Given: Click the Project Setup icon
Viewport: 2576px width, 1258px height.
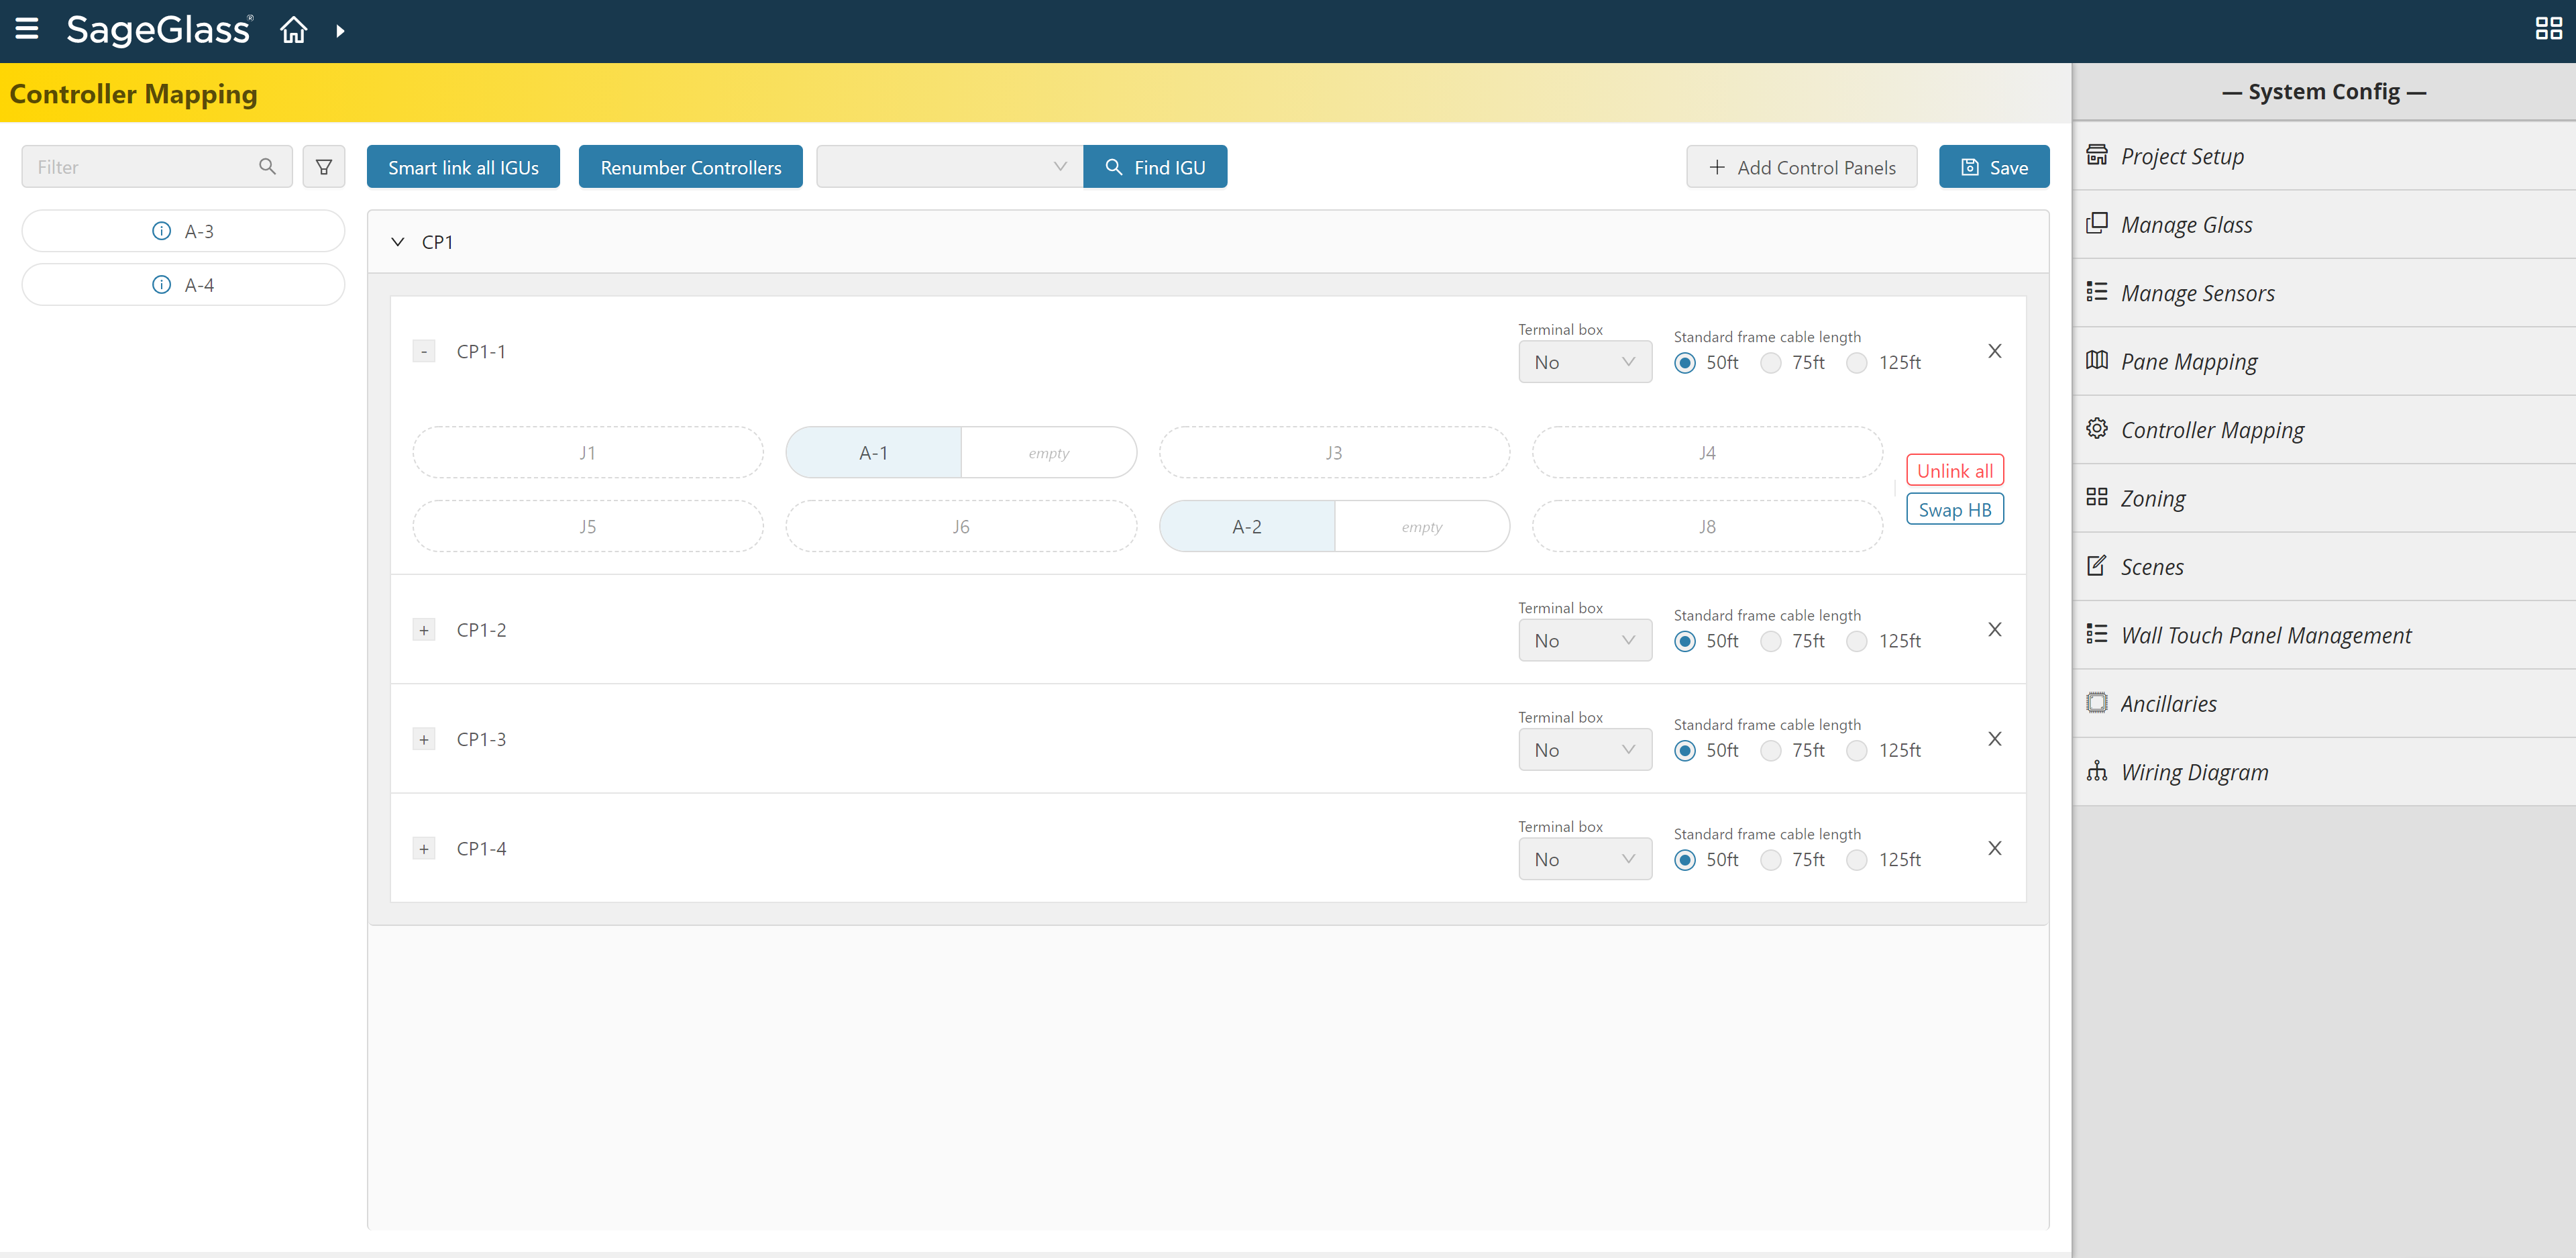Looking at the screenshot, I should pyautogui.click(x=2097, y=155).
